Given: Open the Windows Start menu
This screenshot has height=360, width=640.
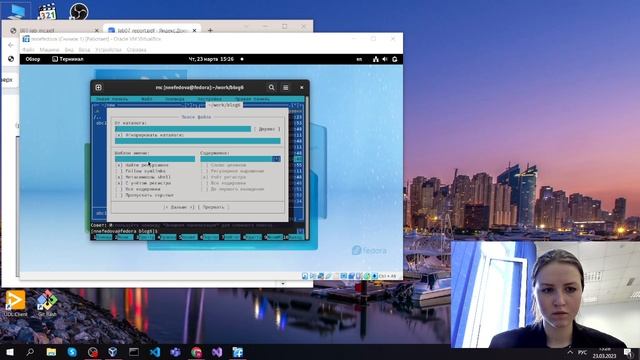Looking at the screenshot, I should pyautogui.click(x=9, y=352).
